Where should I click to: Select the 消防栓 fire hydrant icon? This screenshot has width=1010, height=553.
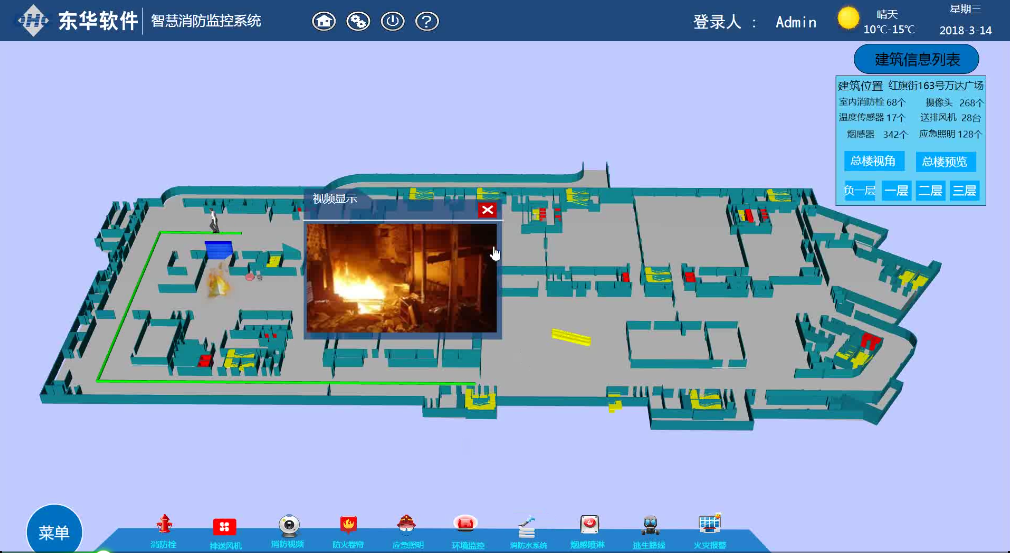[x=165, y=526]
